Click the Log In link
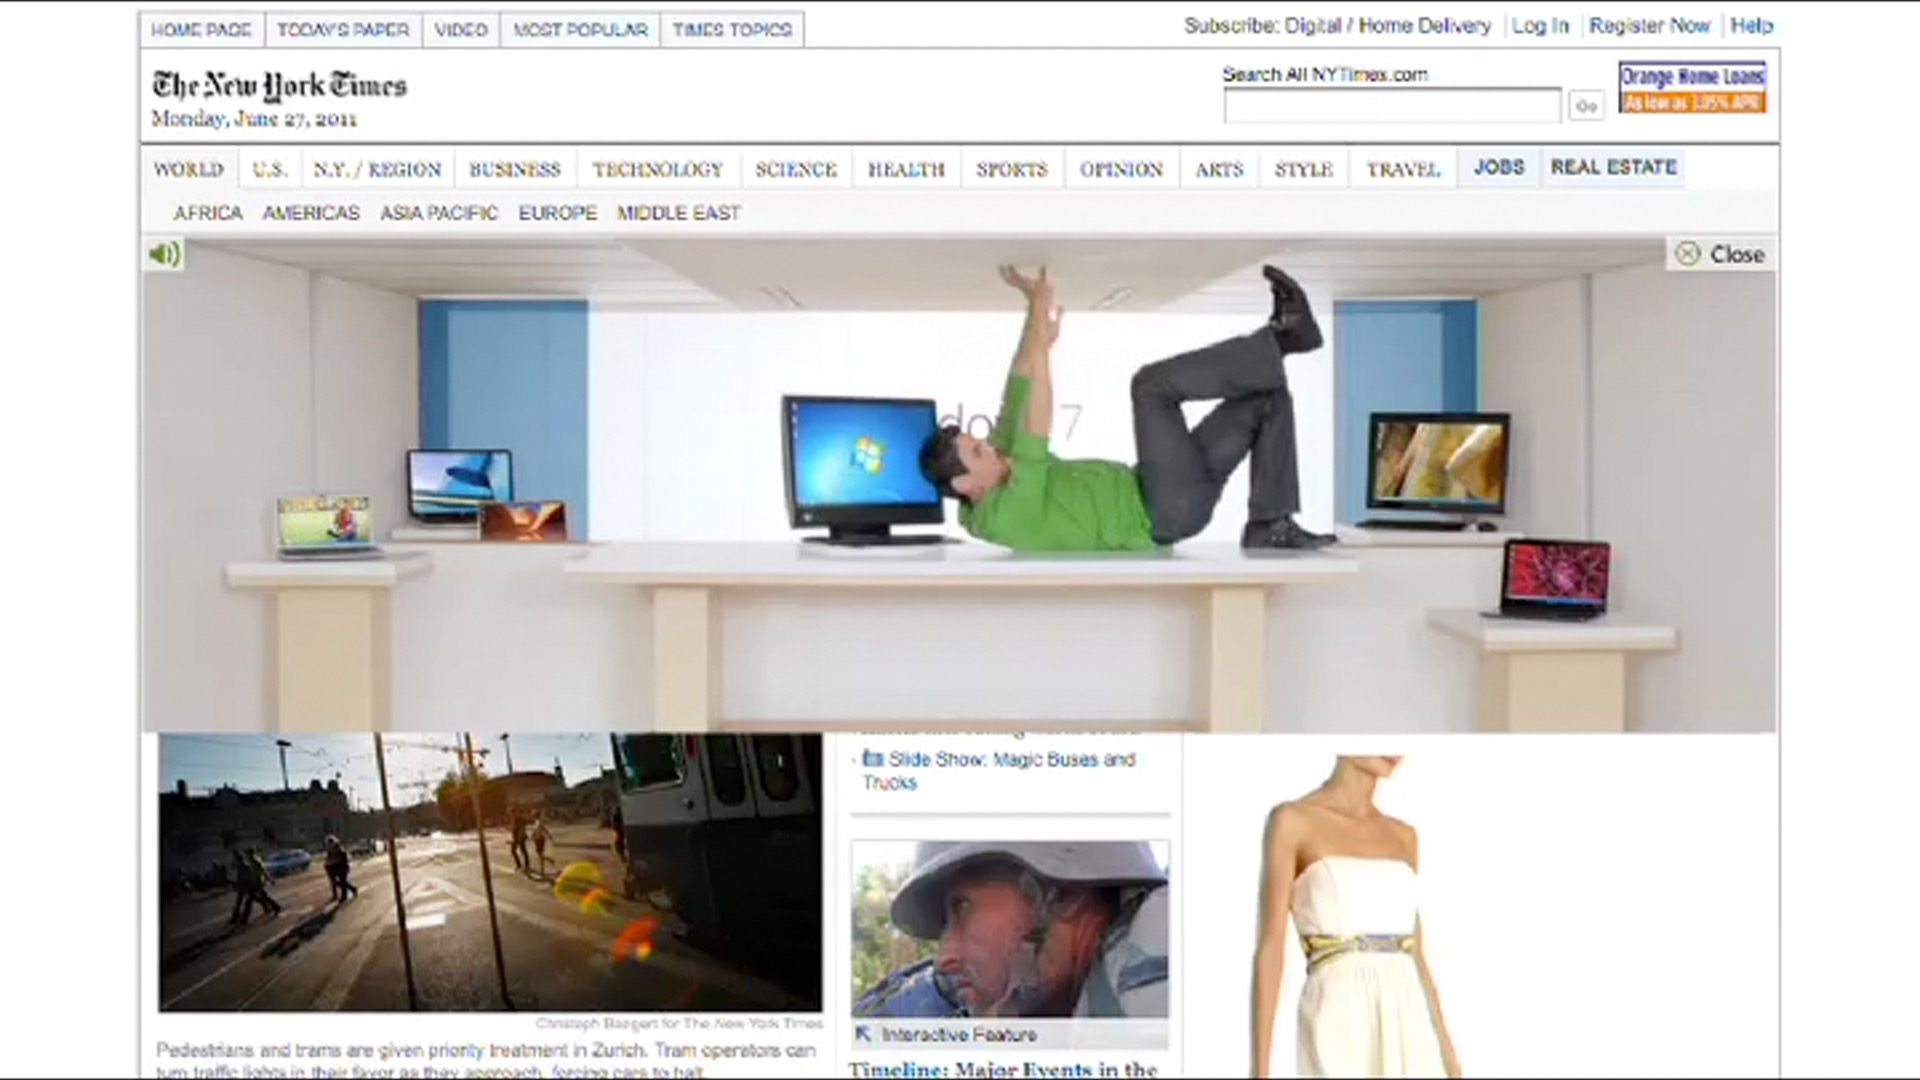This screenshot has height=1080, width=1920. coord(1540,26)
